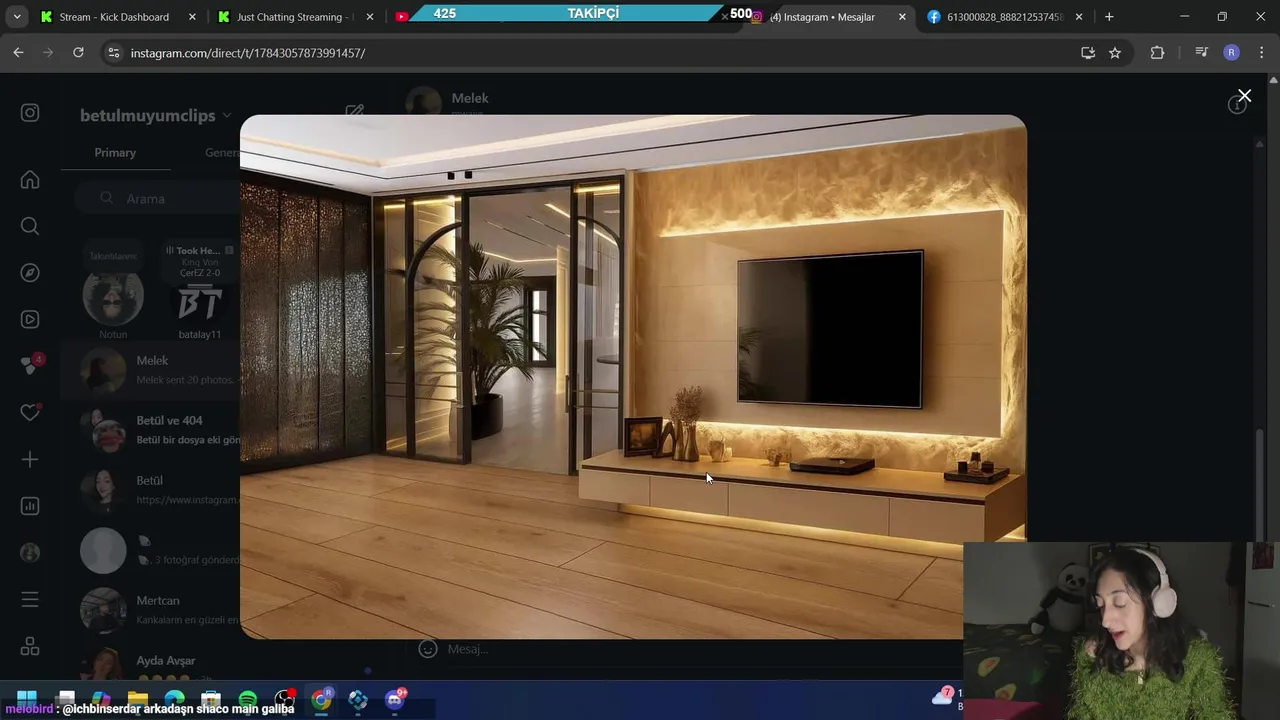Switch to the General inbox tab
Image resolution: width=1280 pixels, height=720 pixels.
point(222,153)
